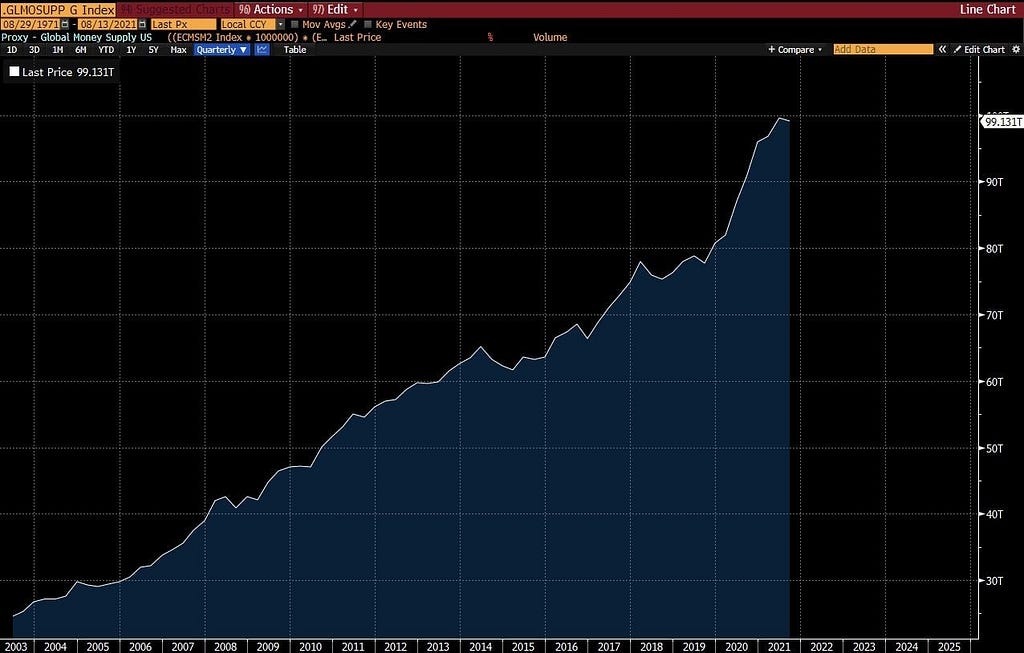Click the 2003 x-axis label
The height and width of the screenshot is (653, 1024).
tap(16, 646)
